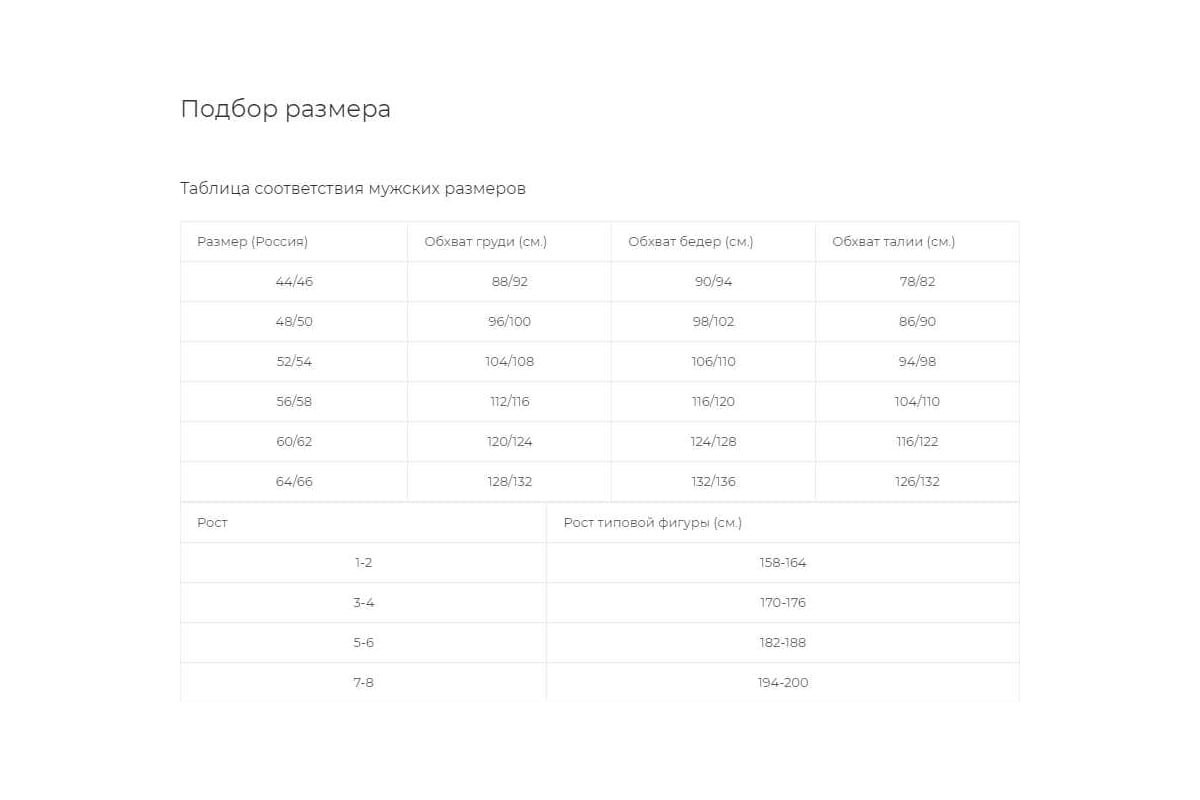Click the 64/66 size cell
This screenshot has height=800, width=1200.
tap(294, 482)
